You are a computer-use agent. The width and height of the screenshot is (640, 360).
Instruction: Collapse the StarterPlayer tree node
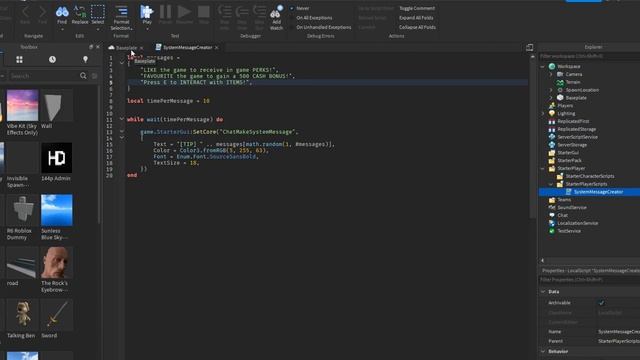click(543, 168)
